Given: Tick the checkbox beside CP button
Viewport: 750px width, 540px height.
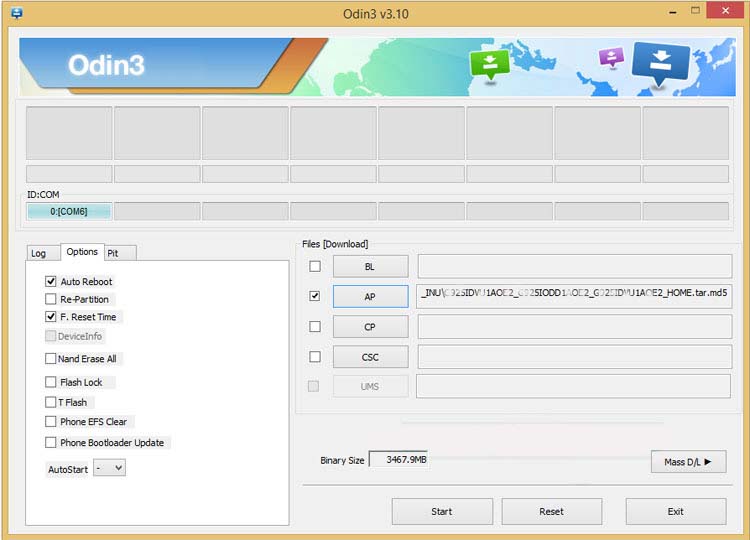Looking at the screenshot, I should tap(315, 326).
